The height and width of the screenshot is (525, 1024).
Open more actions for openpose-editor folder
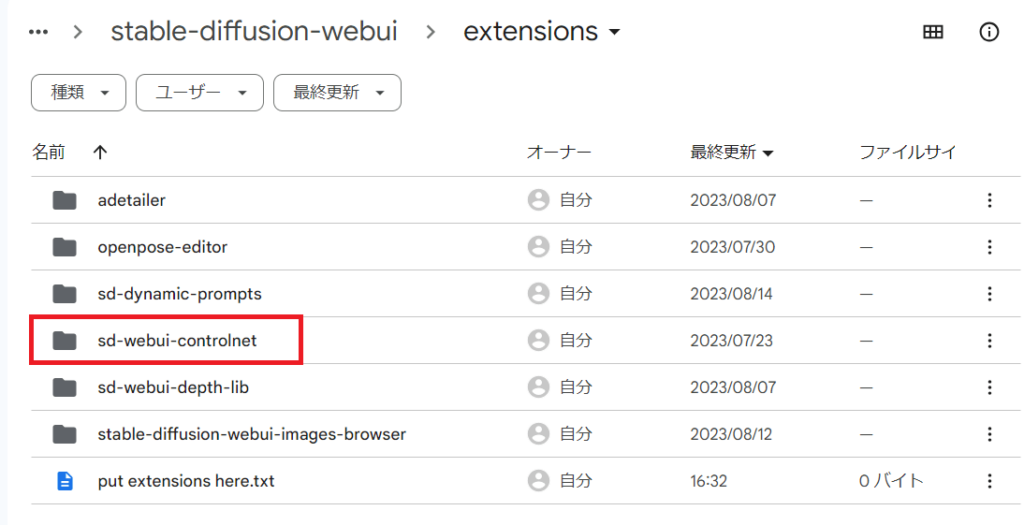click(989, 247)
